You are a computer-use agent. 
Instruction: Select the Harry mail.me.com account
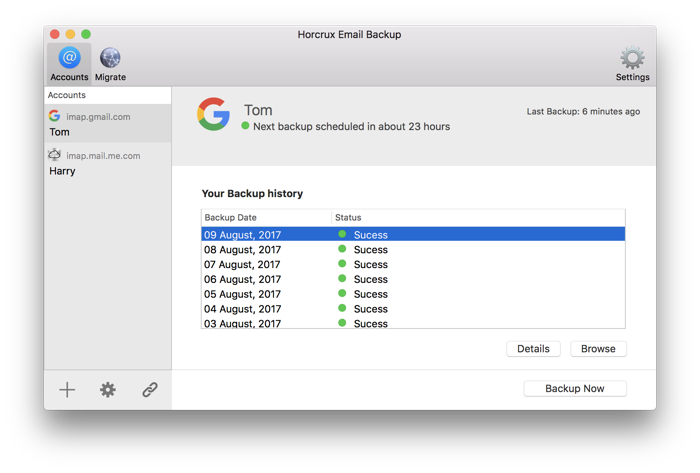pos(108,162)
